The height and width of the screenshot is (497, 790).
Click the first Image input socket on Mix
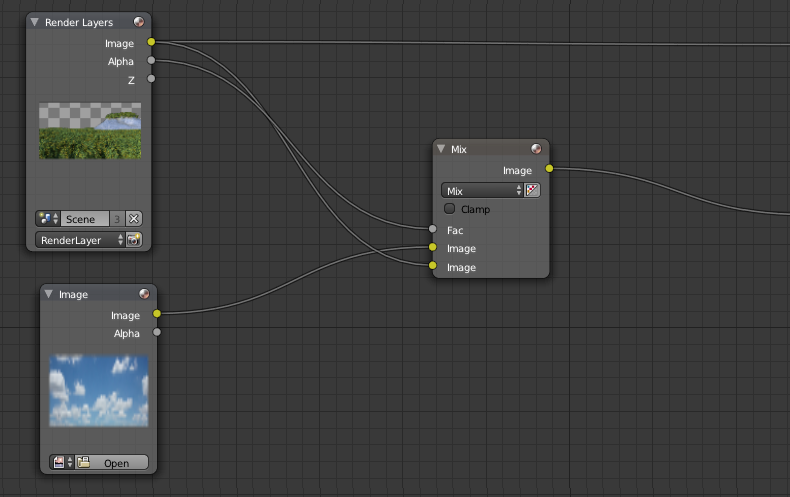(432, 247)
